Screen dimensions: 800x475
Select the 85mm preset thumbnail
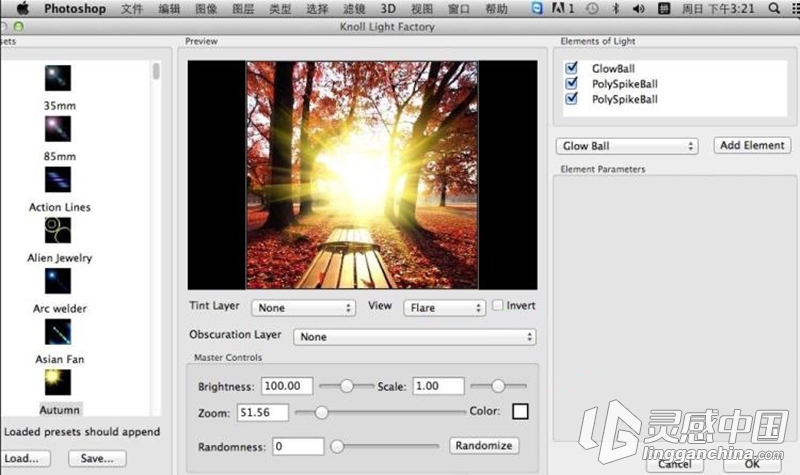click(x=58, y=129)
